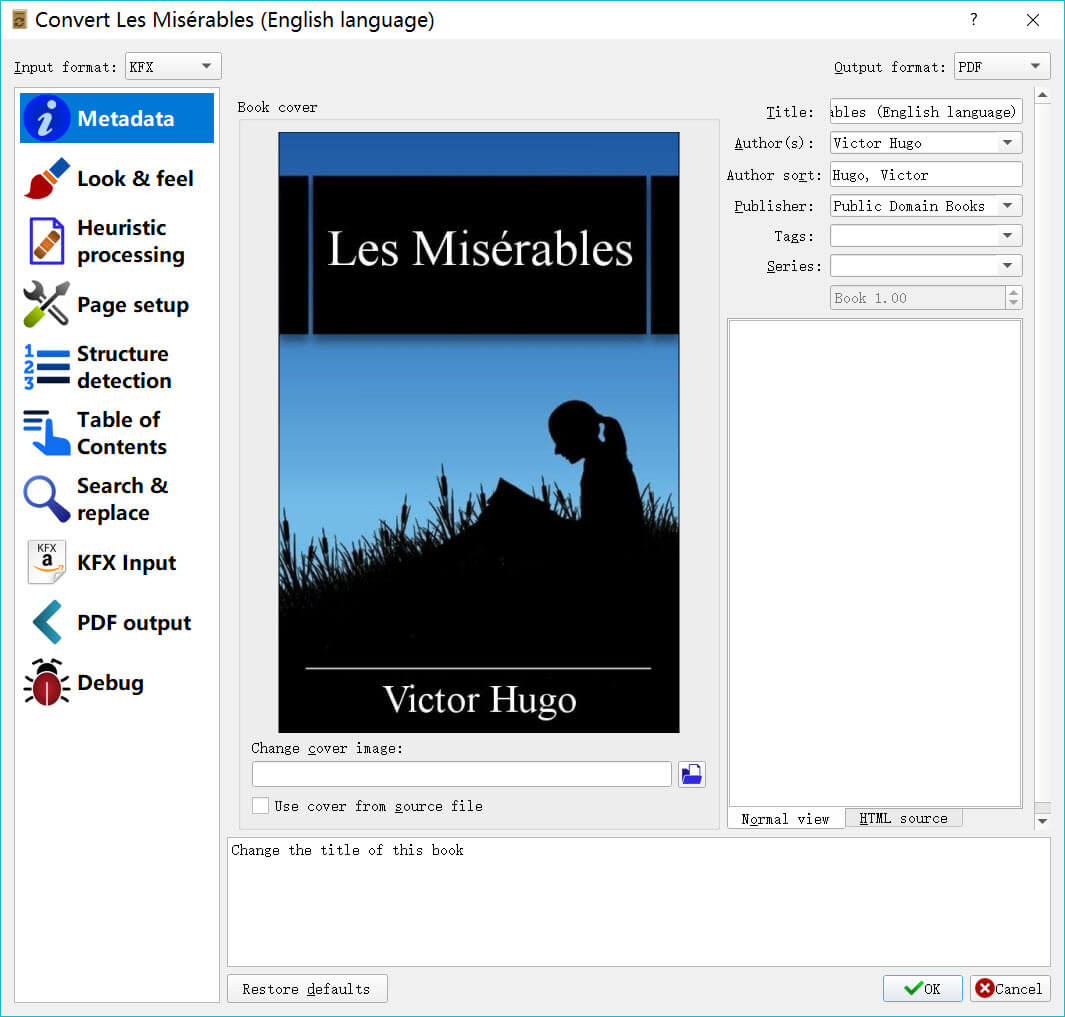Click the Publisher field text Public Domain Books
The width and height of the screenshot is (1065, 1017).
click(909, 206)
